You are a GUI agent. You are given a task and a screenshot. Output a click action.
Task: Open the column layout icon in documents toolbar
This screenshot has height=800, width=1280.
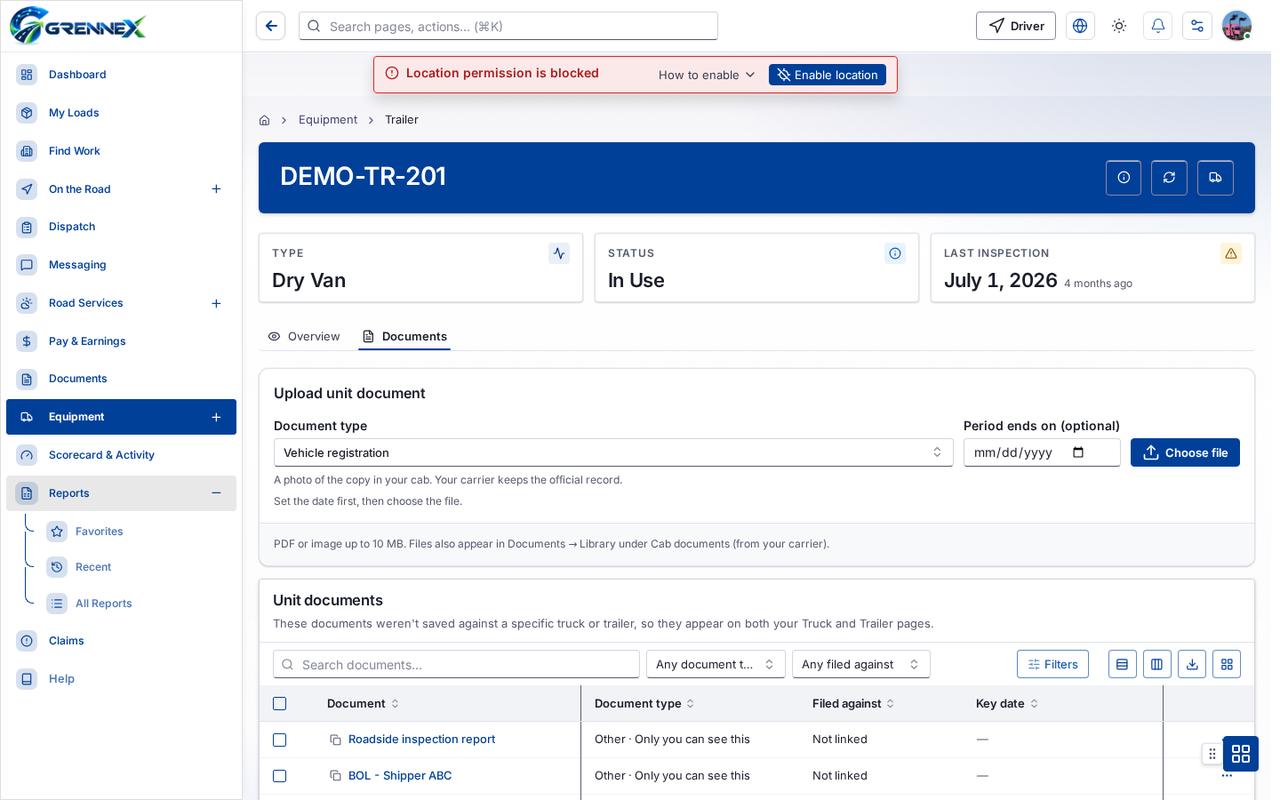coord(1157,664)
